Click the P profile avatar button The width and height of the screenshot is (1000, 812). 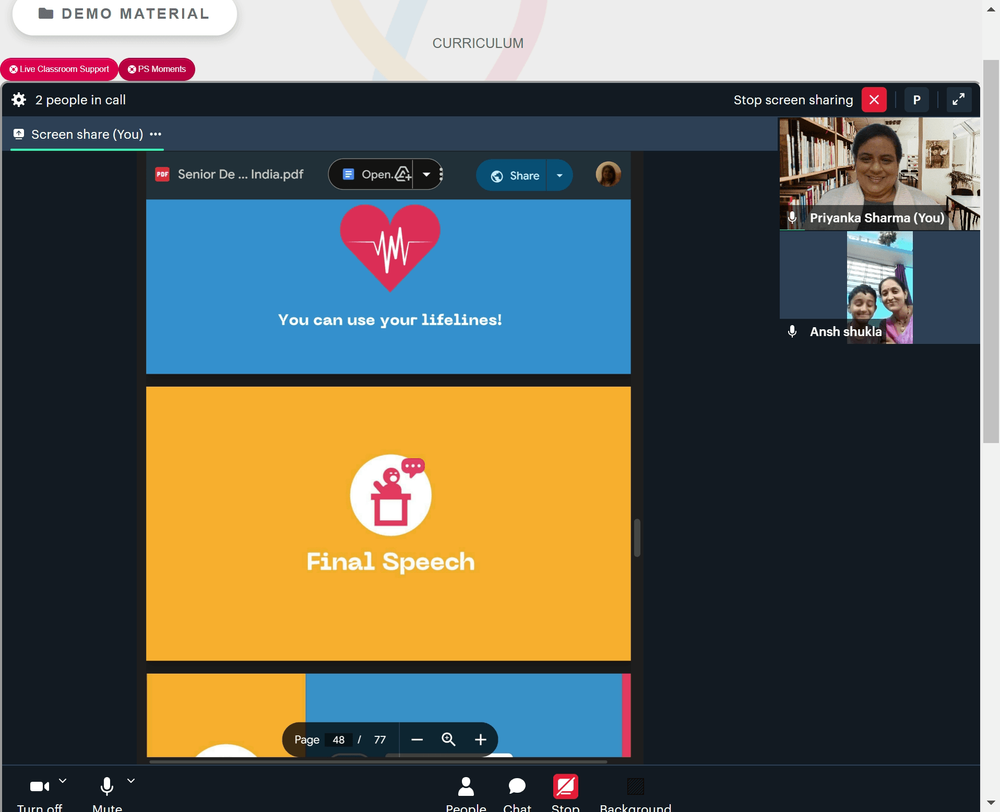(x=916, y=100)
